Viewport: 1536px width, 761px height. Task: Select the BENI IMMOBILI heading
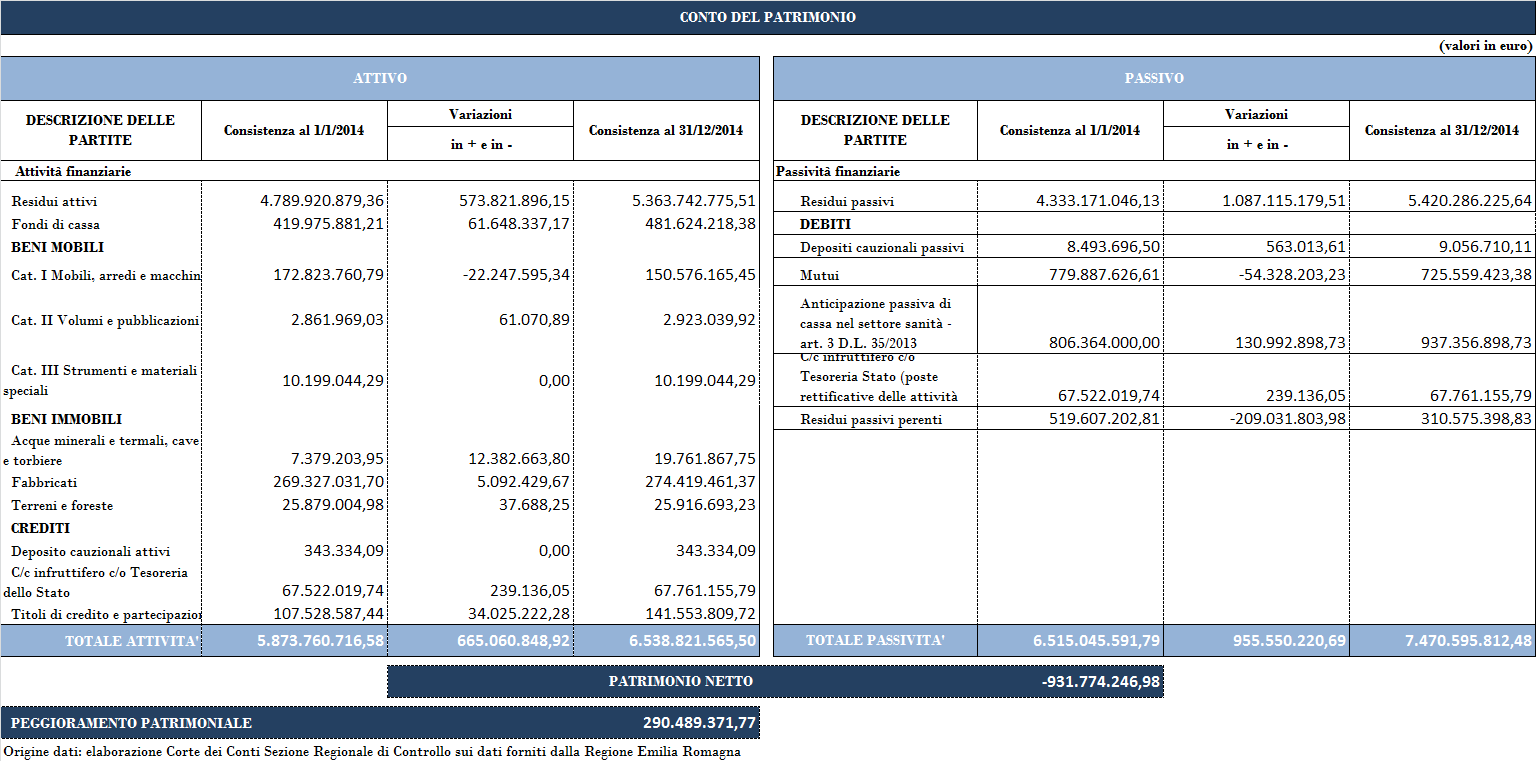click(x=66, y=419)
